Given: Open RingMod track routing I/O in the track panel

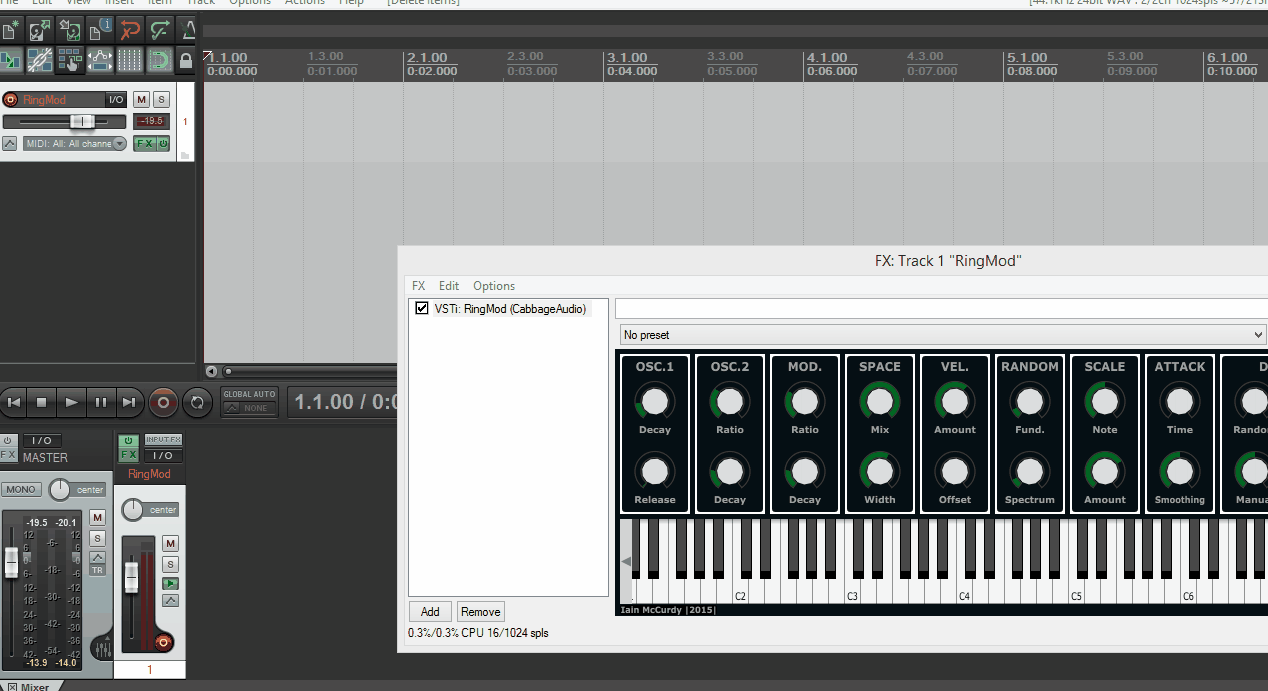Looking at the screenshot, I should coord(116,99).
